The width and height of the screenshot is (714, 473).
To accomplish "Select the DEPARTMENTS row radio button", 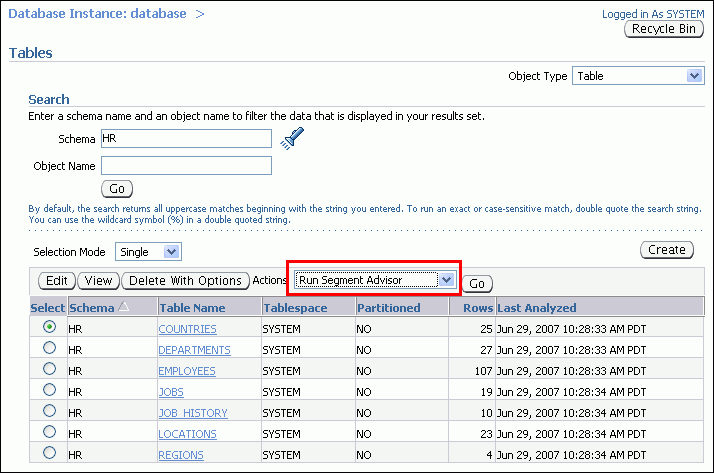I will 49,348.
